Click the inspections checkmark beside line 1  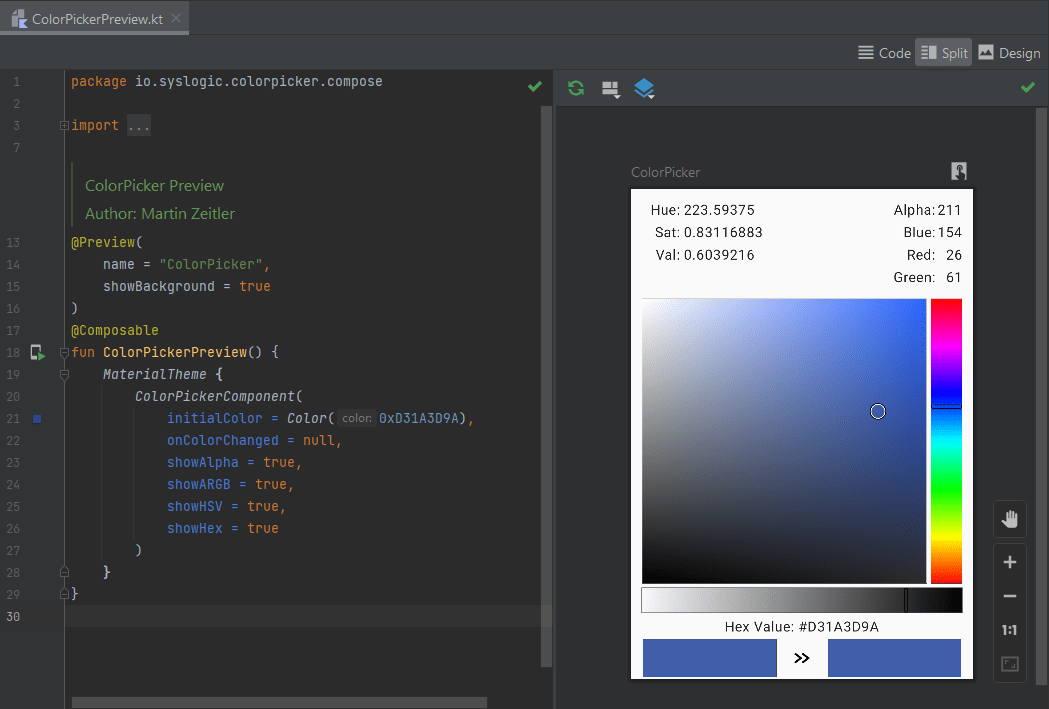tap(535, 87)
